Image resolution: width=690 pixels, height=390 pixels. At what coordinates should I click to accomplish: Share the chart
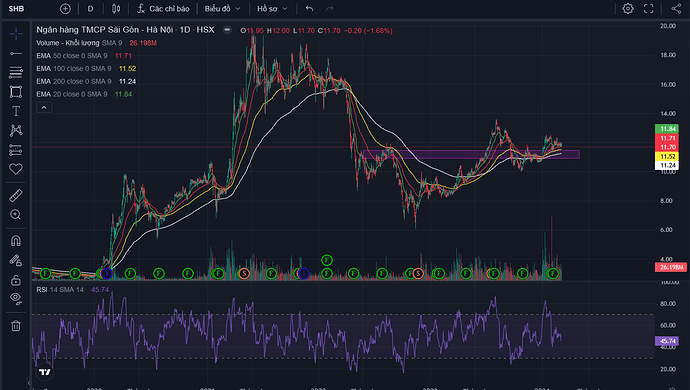(x=676, y=8)
